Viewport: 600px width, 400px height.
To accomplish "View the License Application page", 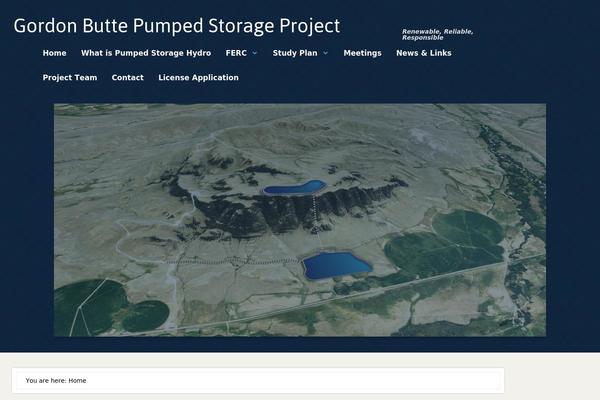I will click(x=198, y=78).
